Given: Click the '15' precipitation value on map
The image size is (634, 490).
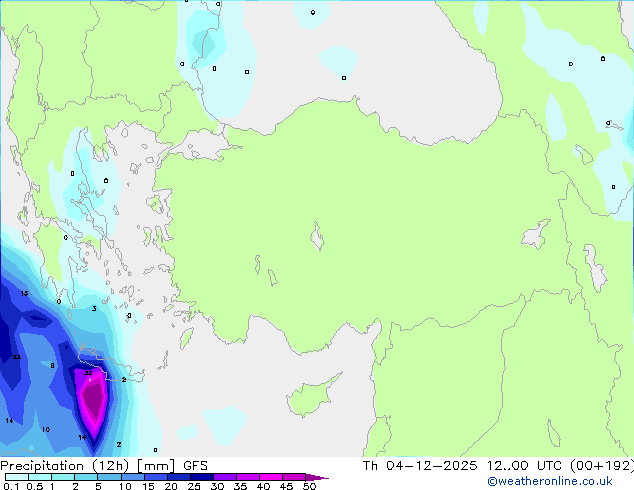Looking at the screenshot, I should coord(25,294).
